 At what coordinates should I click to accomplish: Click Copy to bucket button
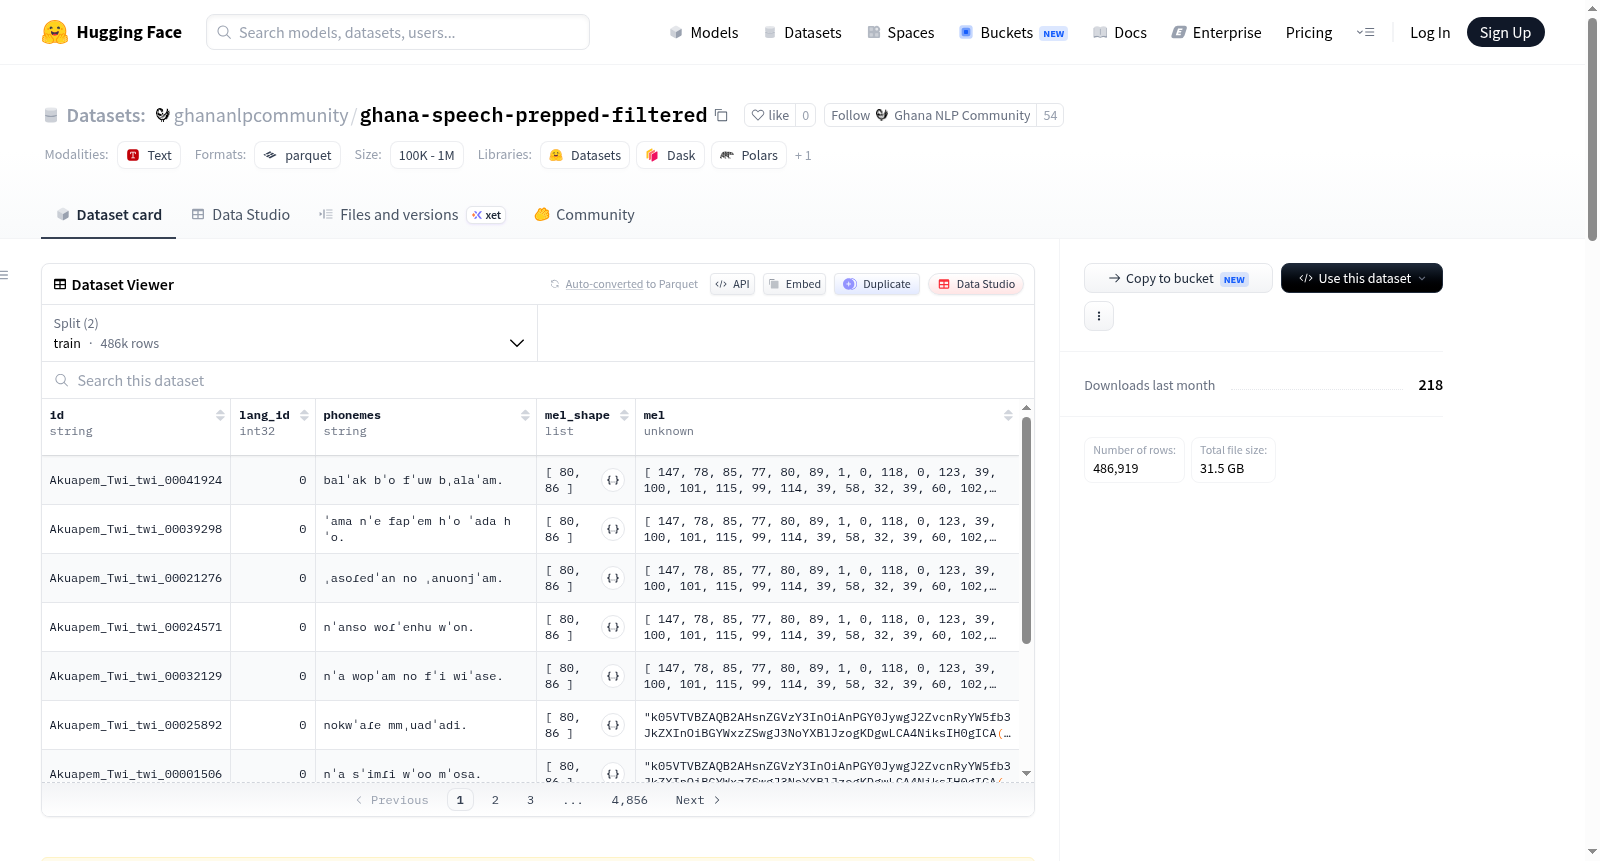(x=1178, y=278)
